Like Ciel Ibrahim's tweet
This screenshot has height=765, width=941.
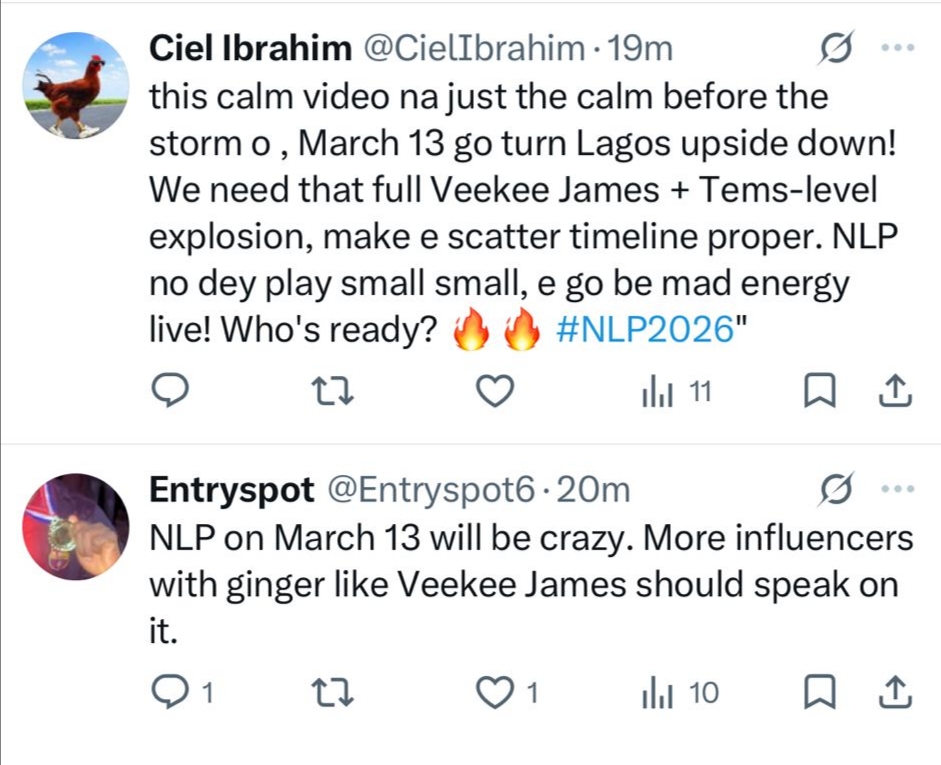[x=491, y=393]
